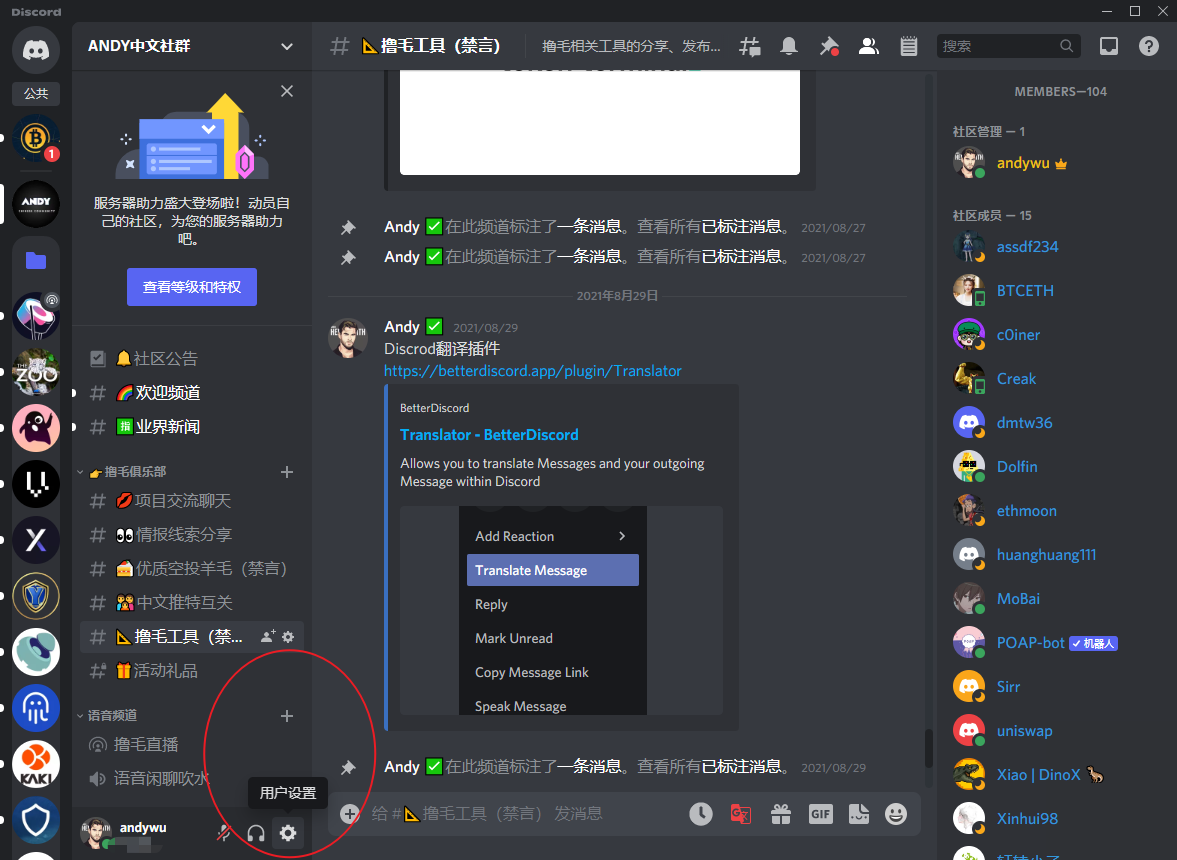Click the chat scrollbar thumb
Image resolution: width=1177 pixels, height=860 pixels.
click(928, 747)
